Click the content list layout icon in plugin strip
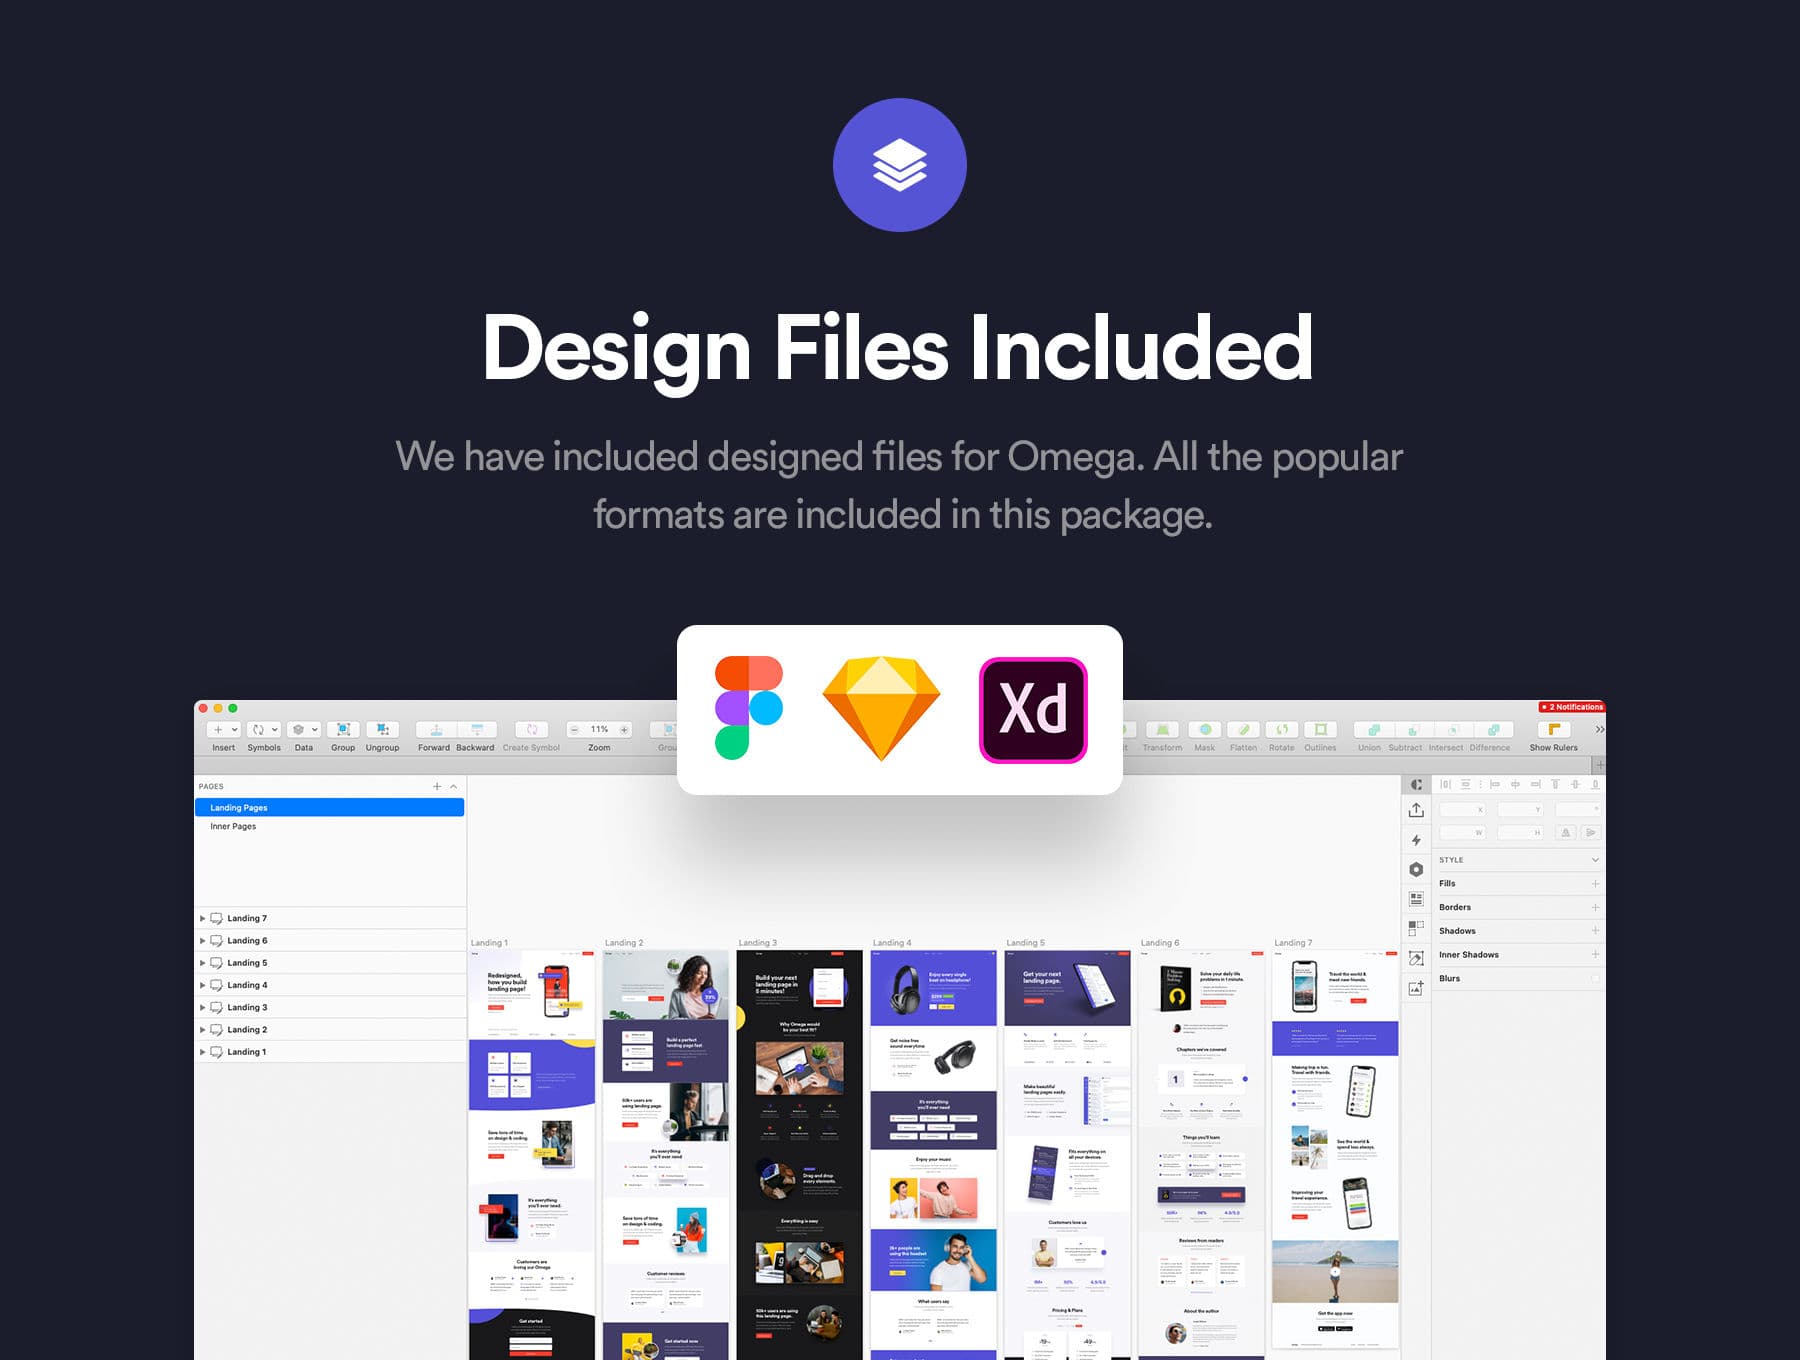 point(1416,899)
